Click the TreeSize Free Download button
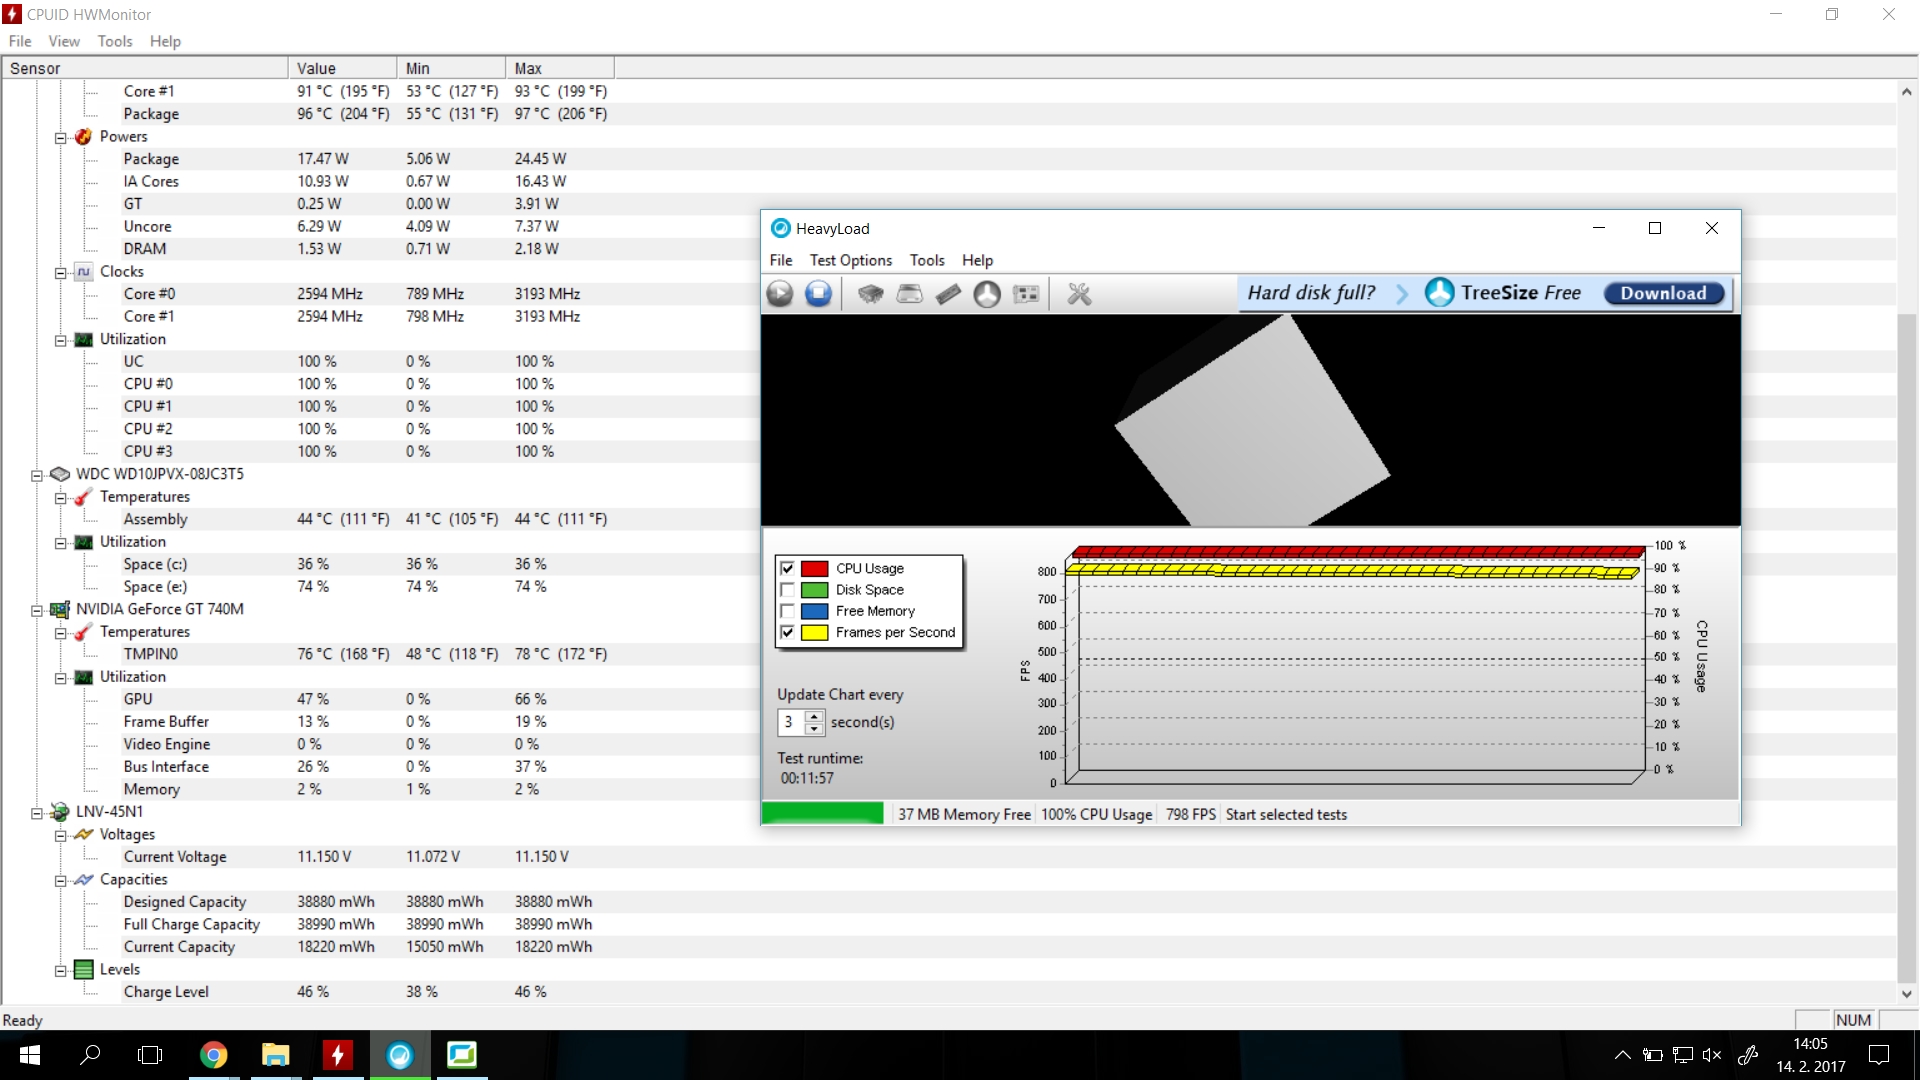The height and width of the screenshot is (1080, 1920). coord(1663,293)
